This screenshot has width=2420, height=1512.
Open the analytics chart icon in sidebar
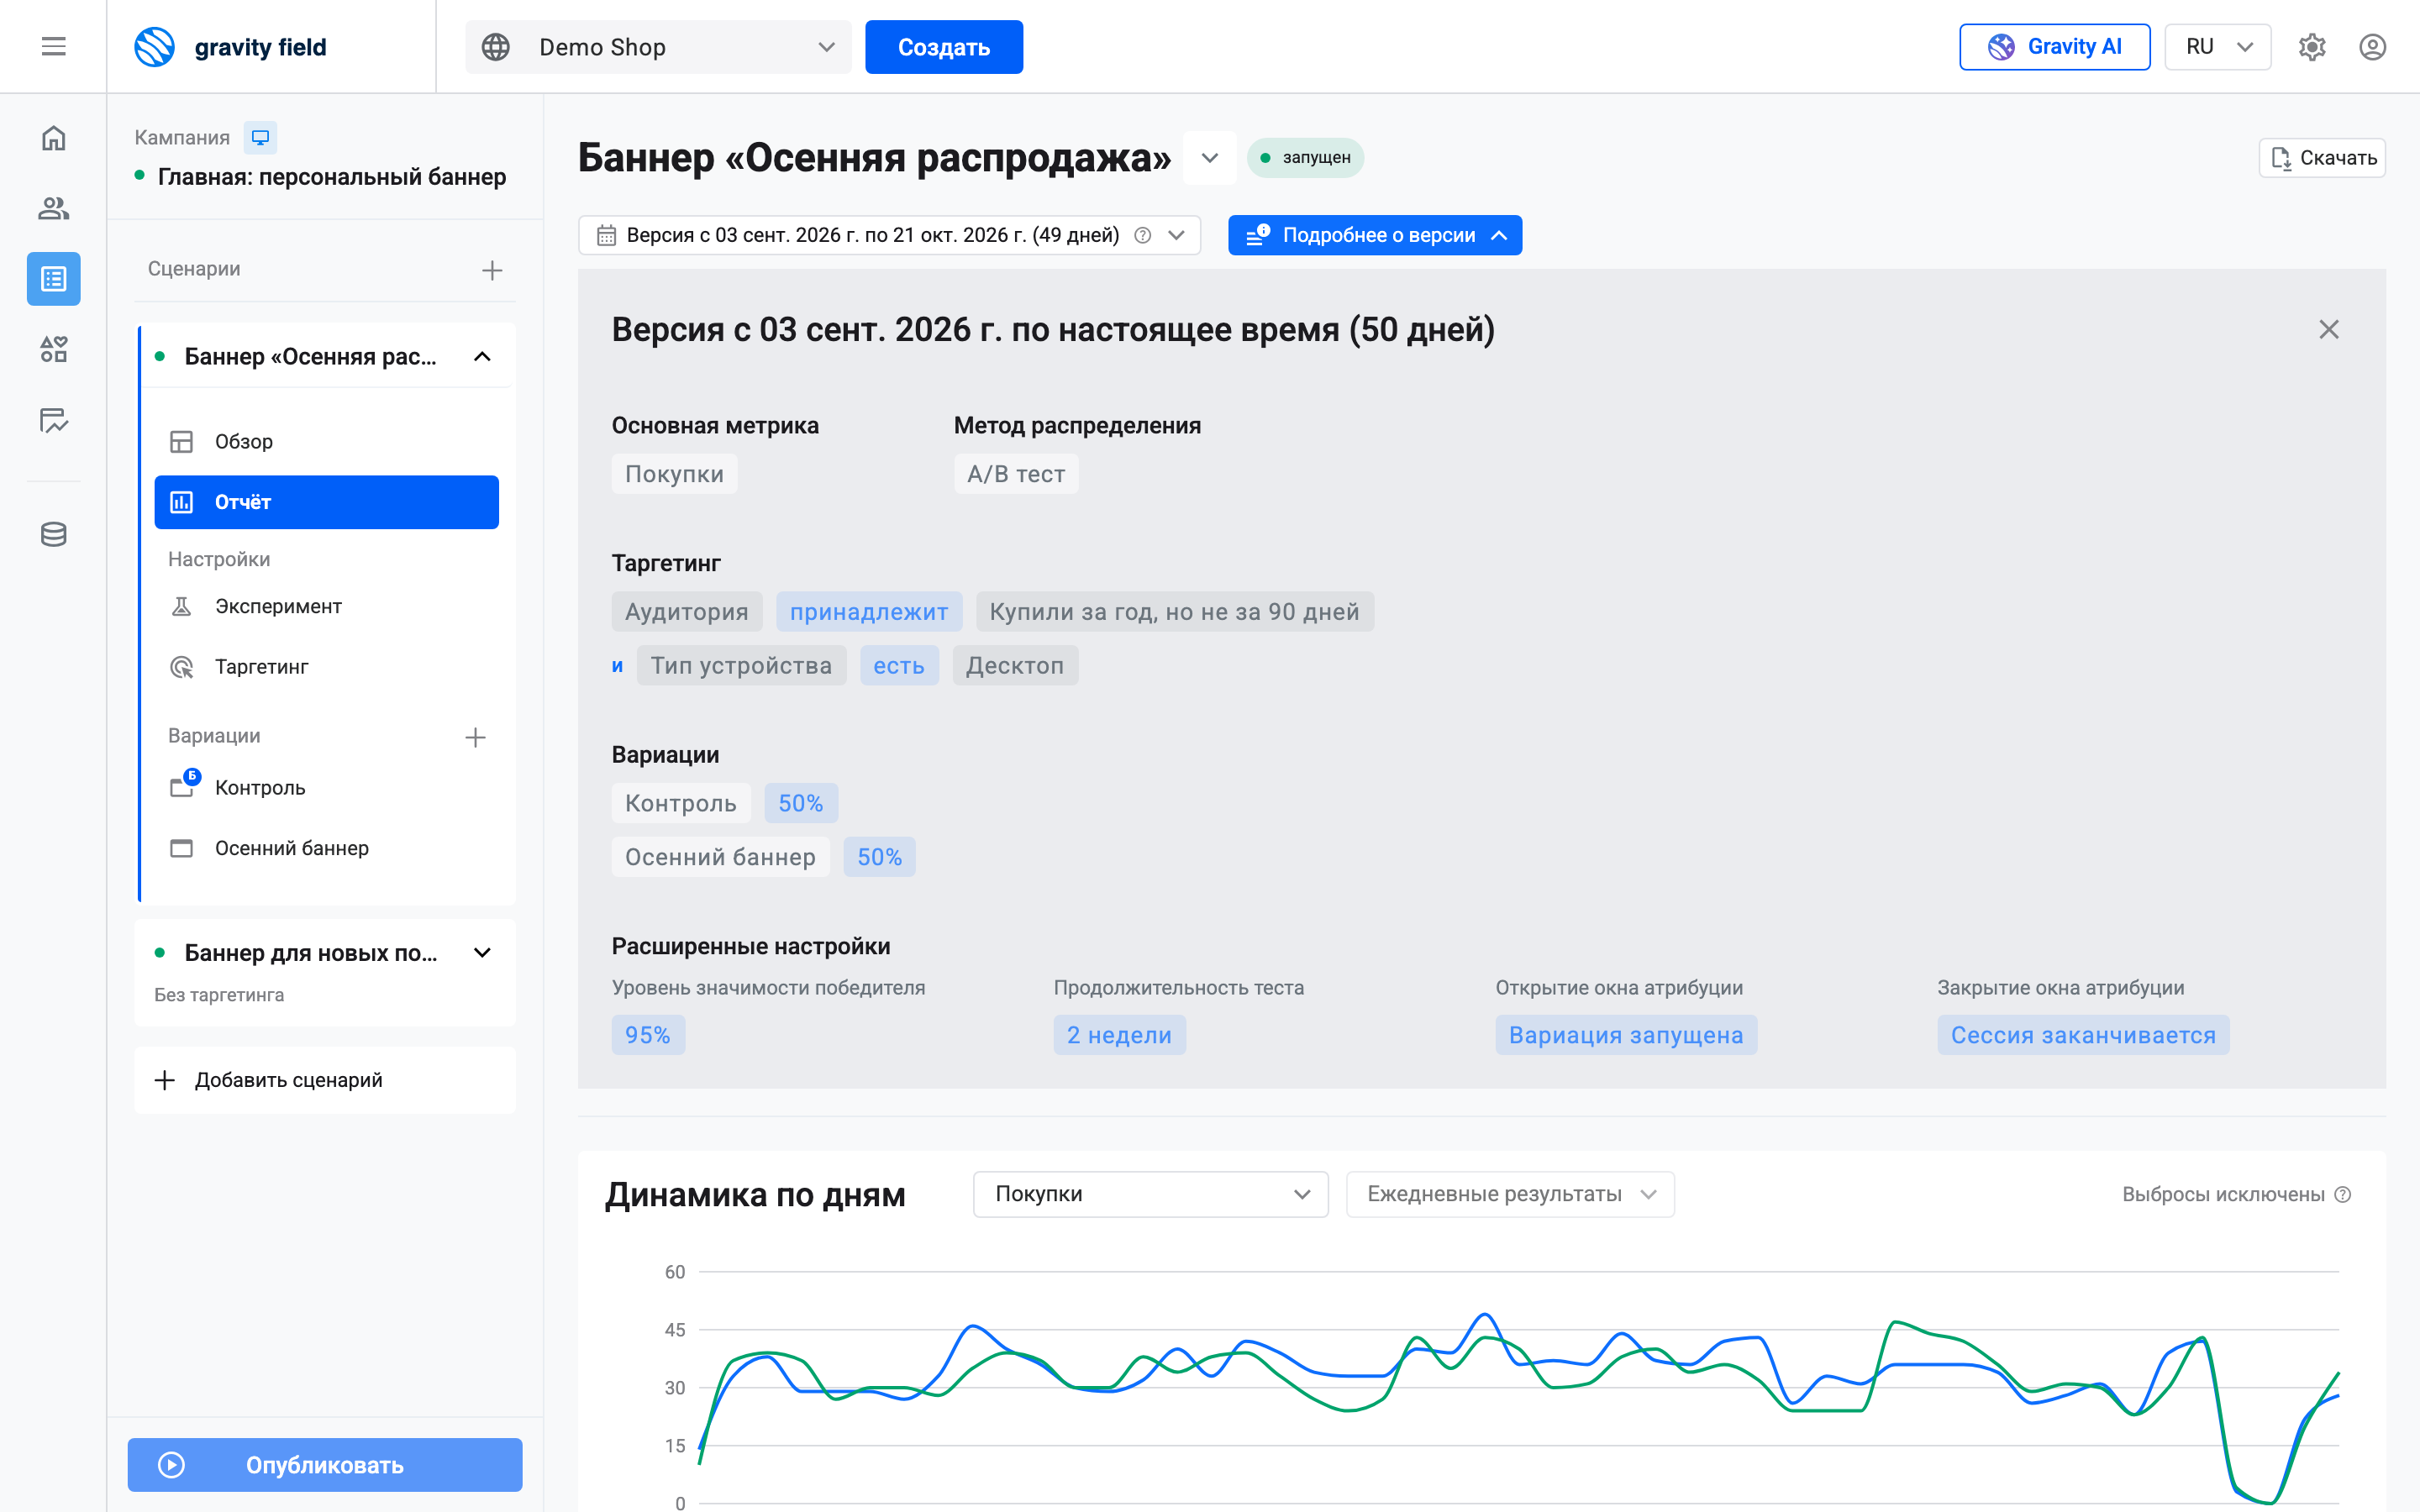54,420
